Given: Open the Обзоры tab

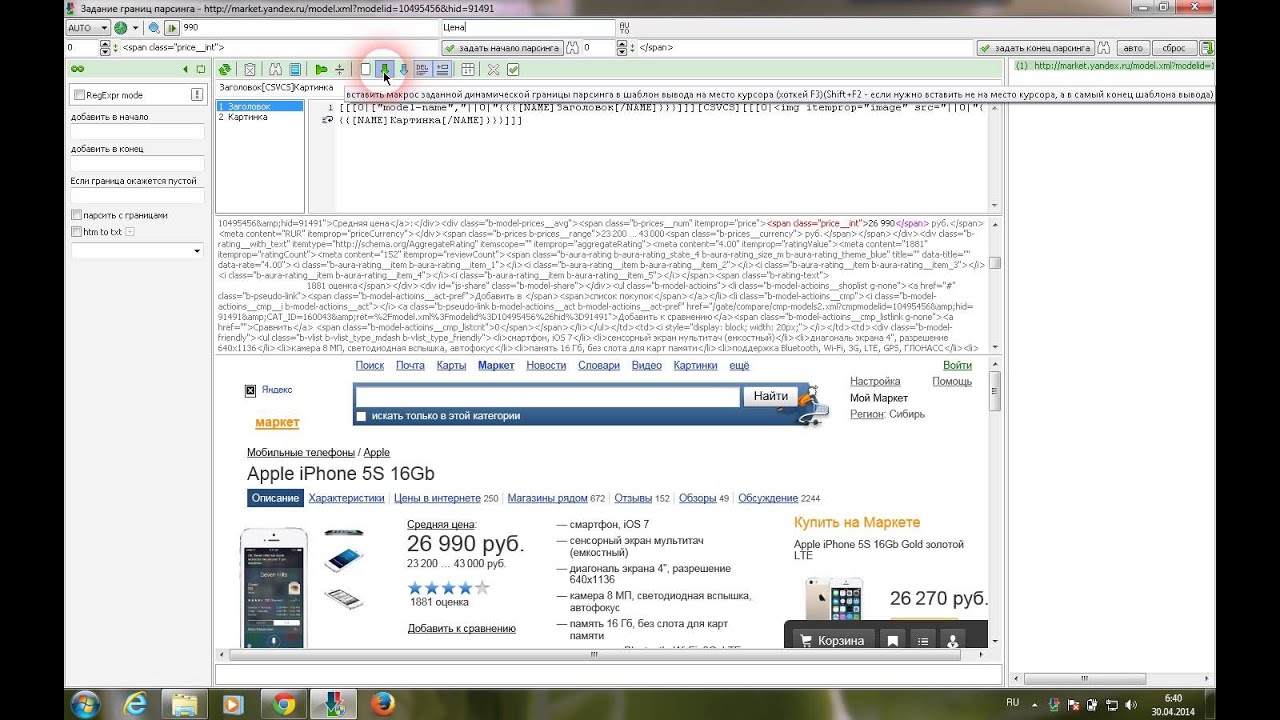Looking at the screenshot, I should coord(697,498).
